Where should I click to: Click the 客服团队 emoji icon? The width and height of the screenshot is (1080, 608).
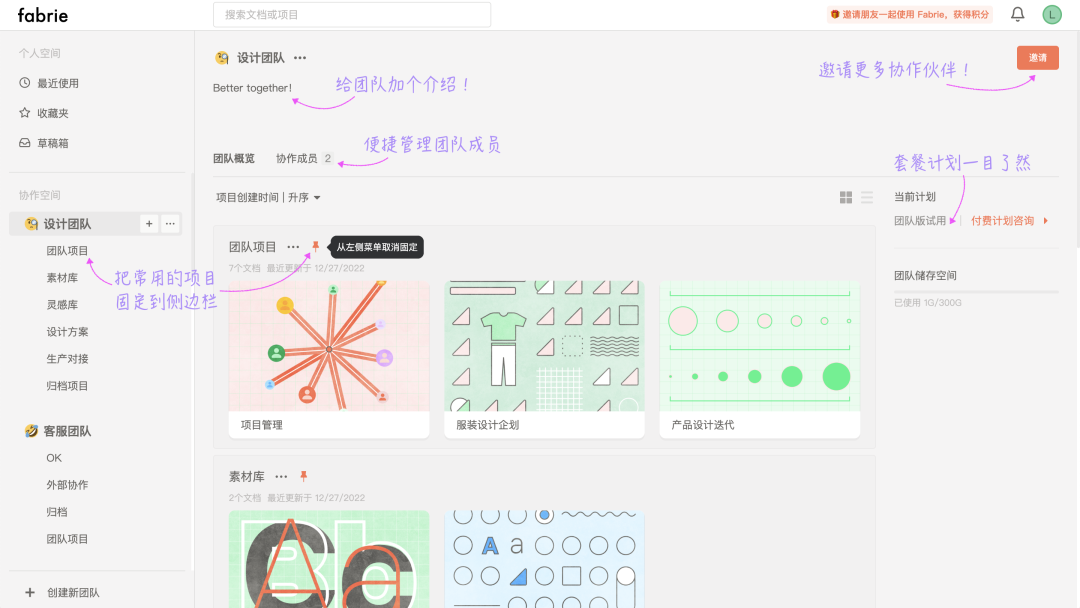coord(31,431)
